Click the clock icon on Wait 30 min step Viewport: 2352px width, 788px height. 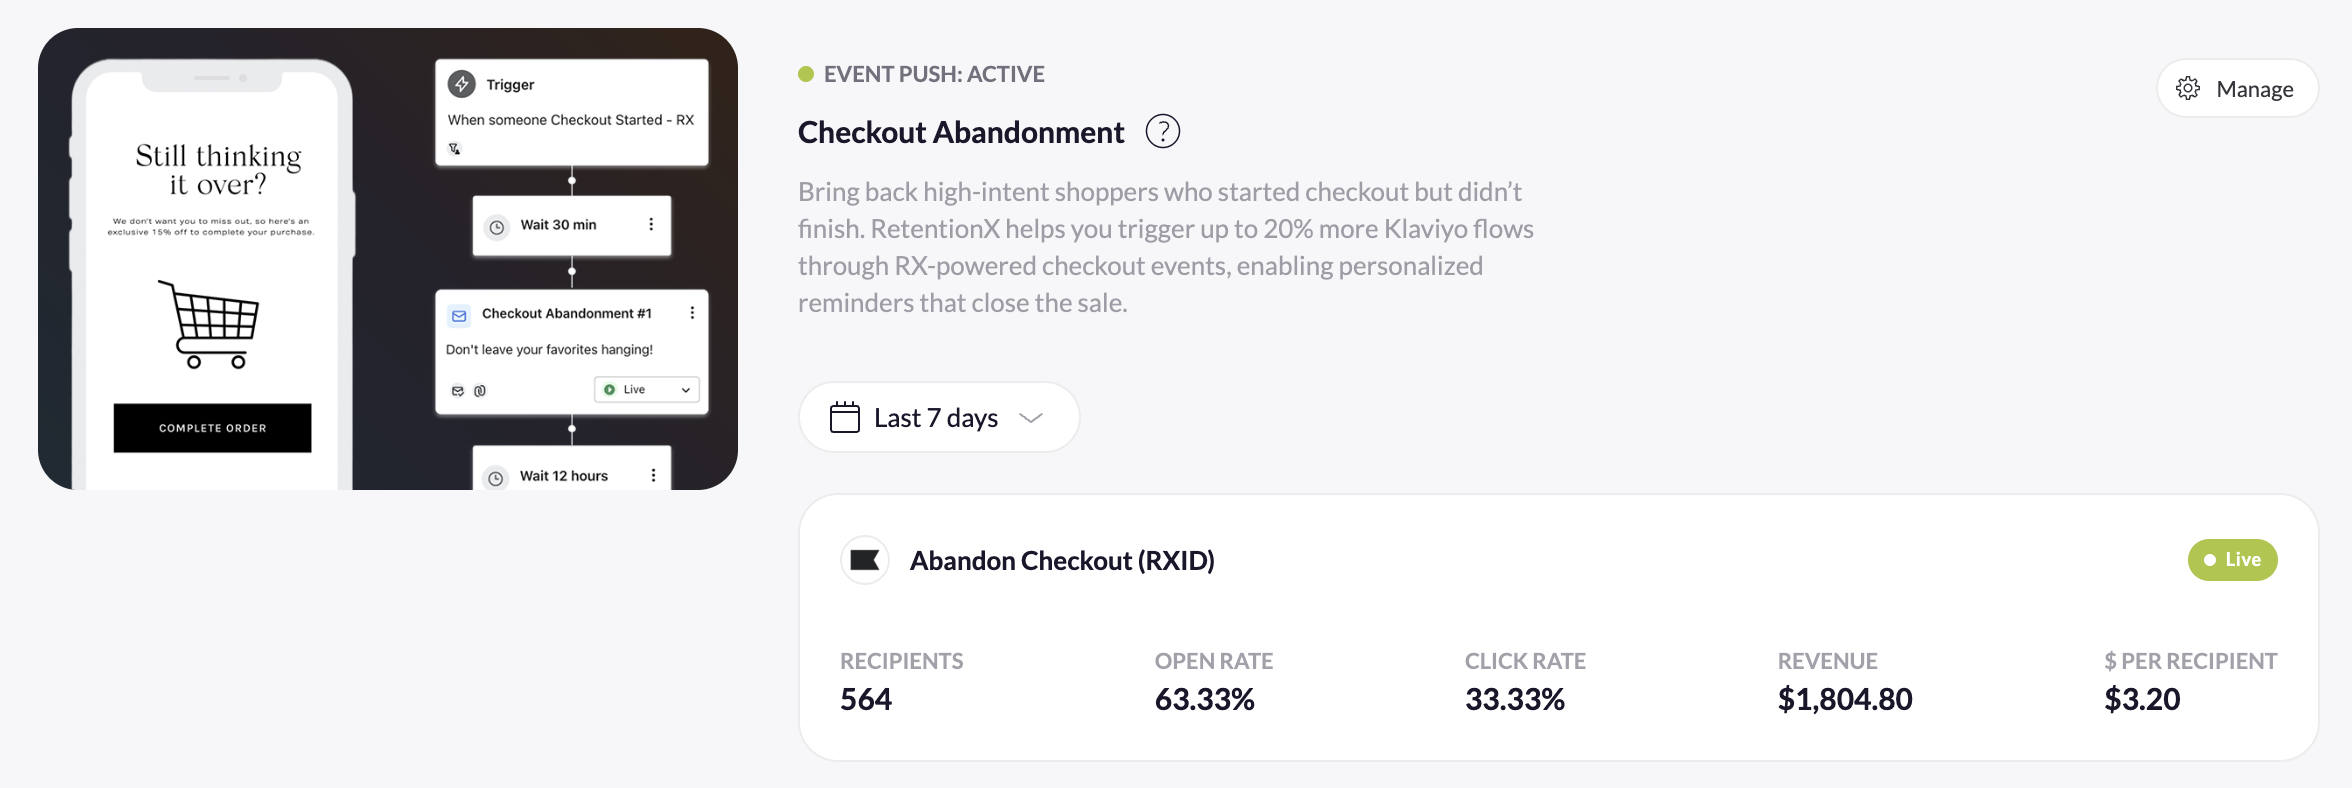coord(498,226)
